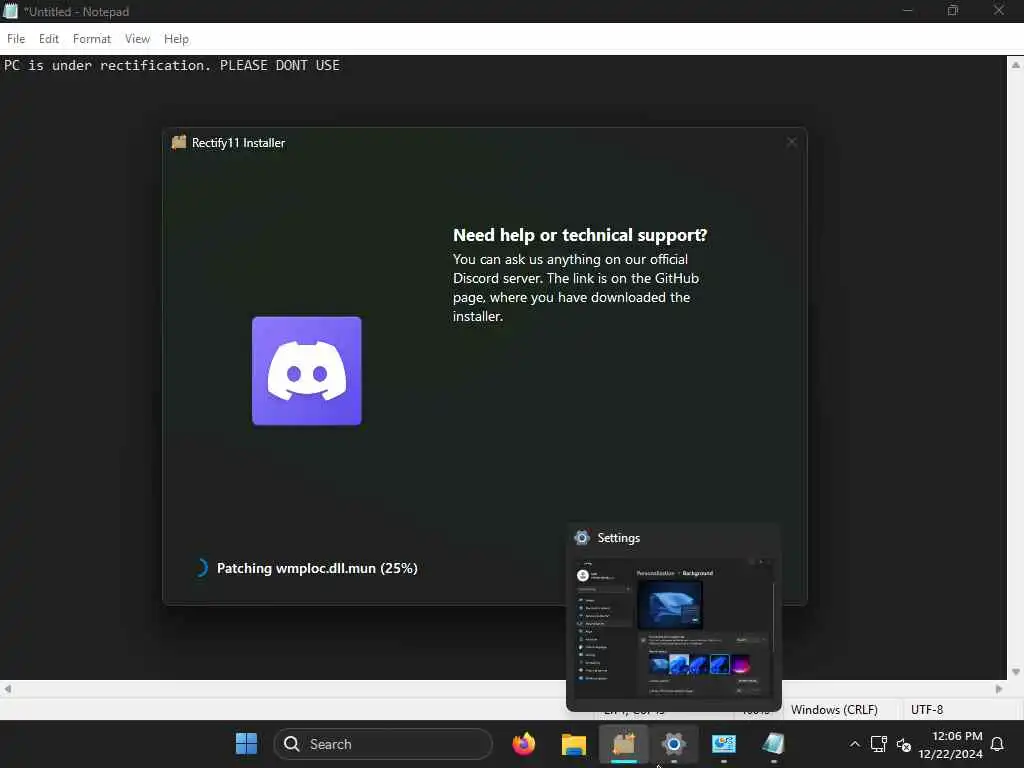
Task: Click the Rectify11 Installer title bar icon
Action: point(178,142)
